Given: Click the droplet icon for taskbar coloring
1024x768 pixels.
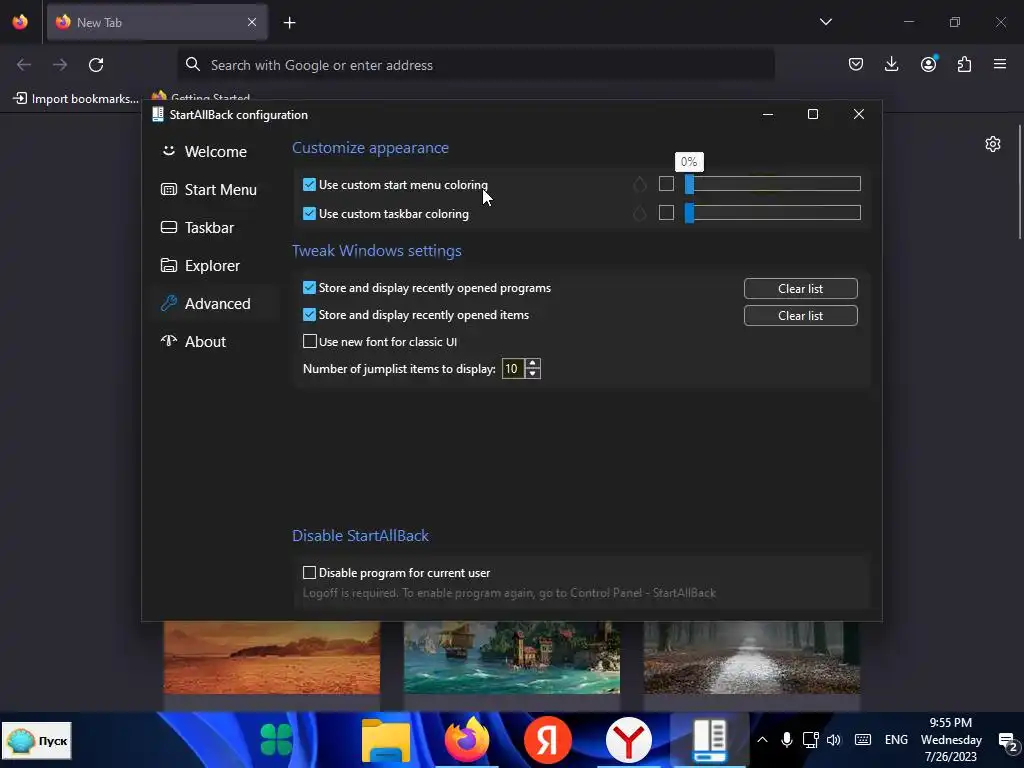Looking at the screenshot, I should point(640,214).
